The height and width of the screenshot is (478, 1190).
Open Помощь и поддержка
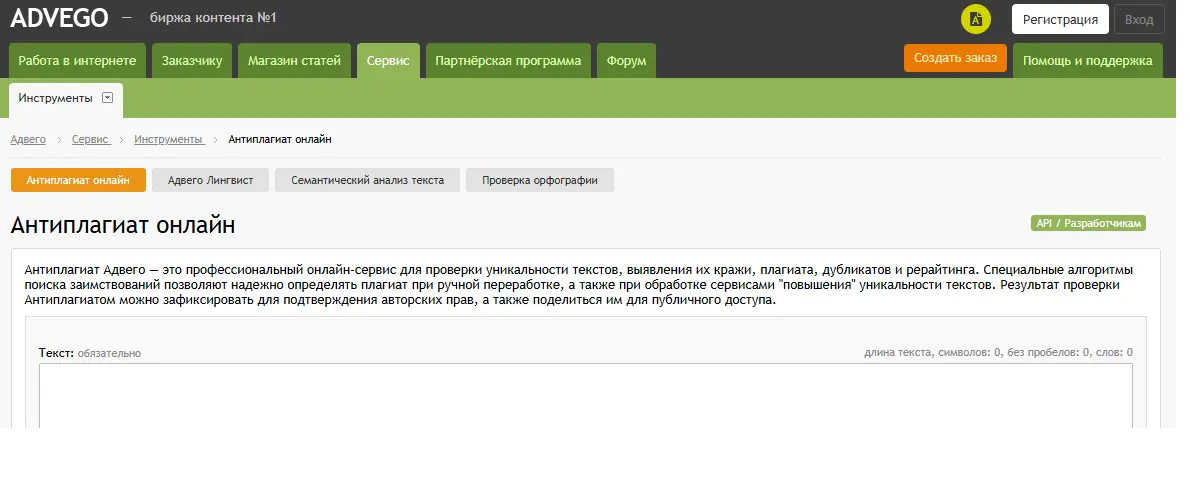tap(1088, 61)
